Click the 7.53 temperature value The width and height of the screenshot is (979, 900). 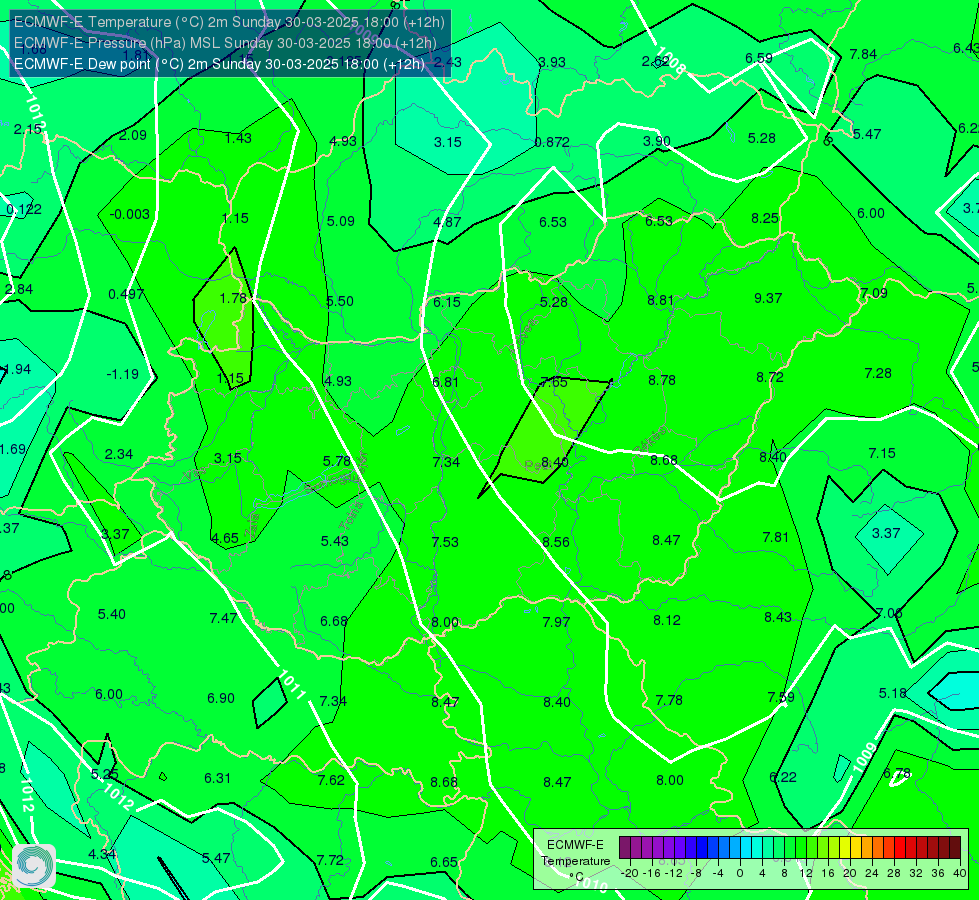click(445, 541)
